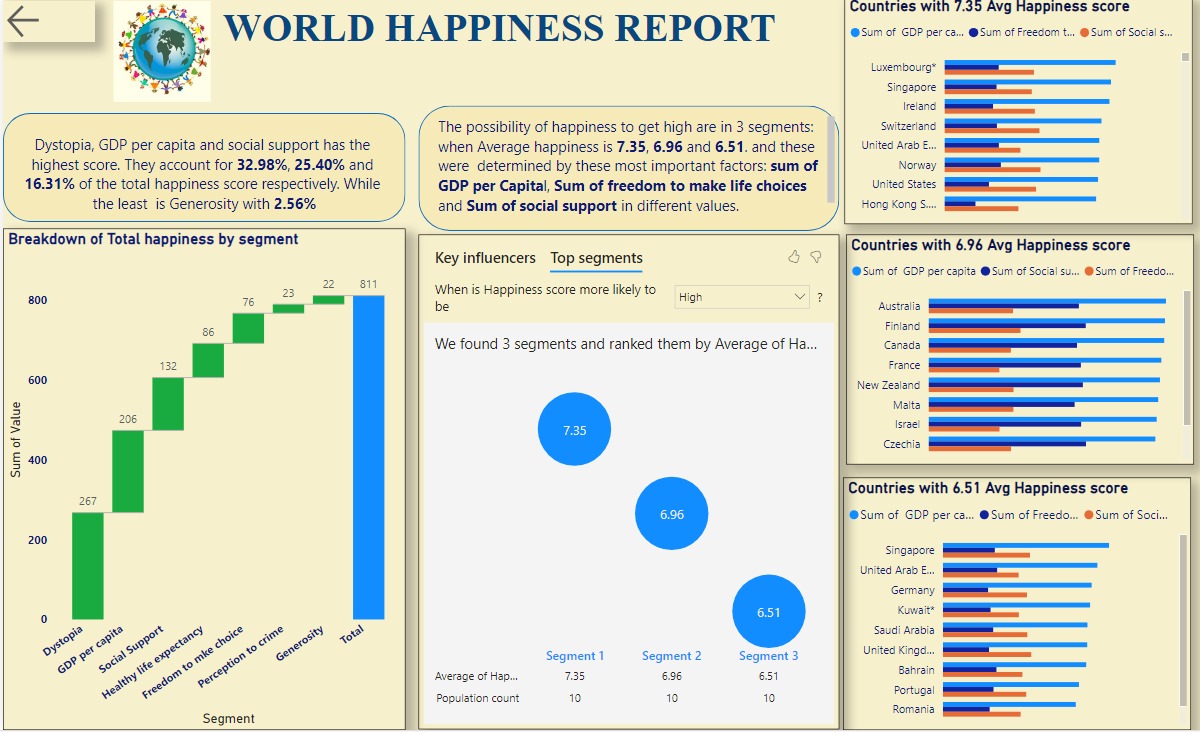Stay on the Top segments tab
The image size is (1200, 732).
point(596,258)
